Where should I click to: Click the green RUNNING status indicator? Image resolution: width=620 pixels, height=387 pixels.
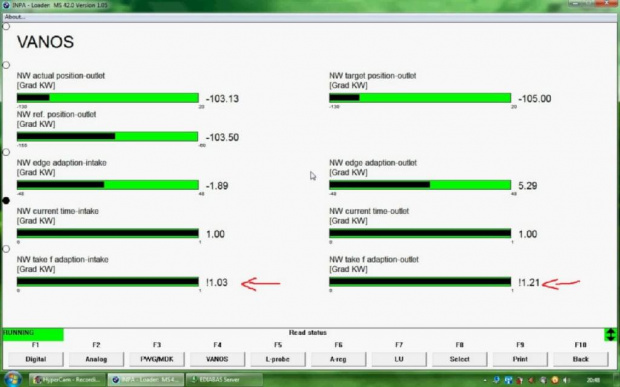point(33,334)
